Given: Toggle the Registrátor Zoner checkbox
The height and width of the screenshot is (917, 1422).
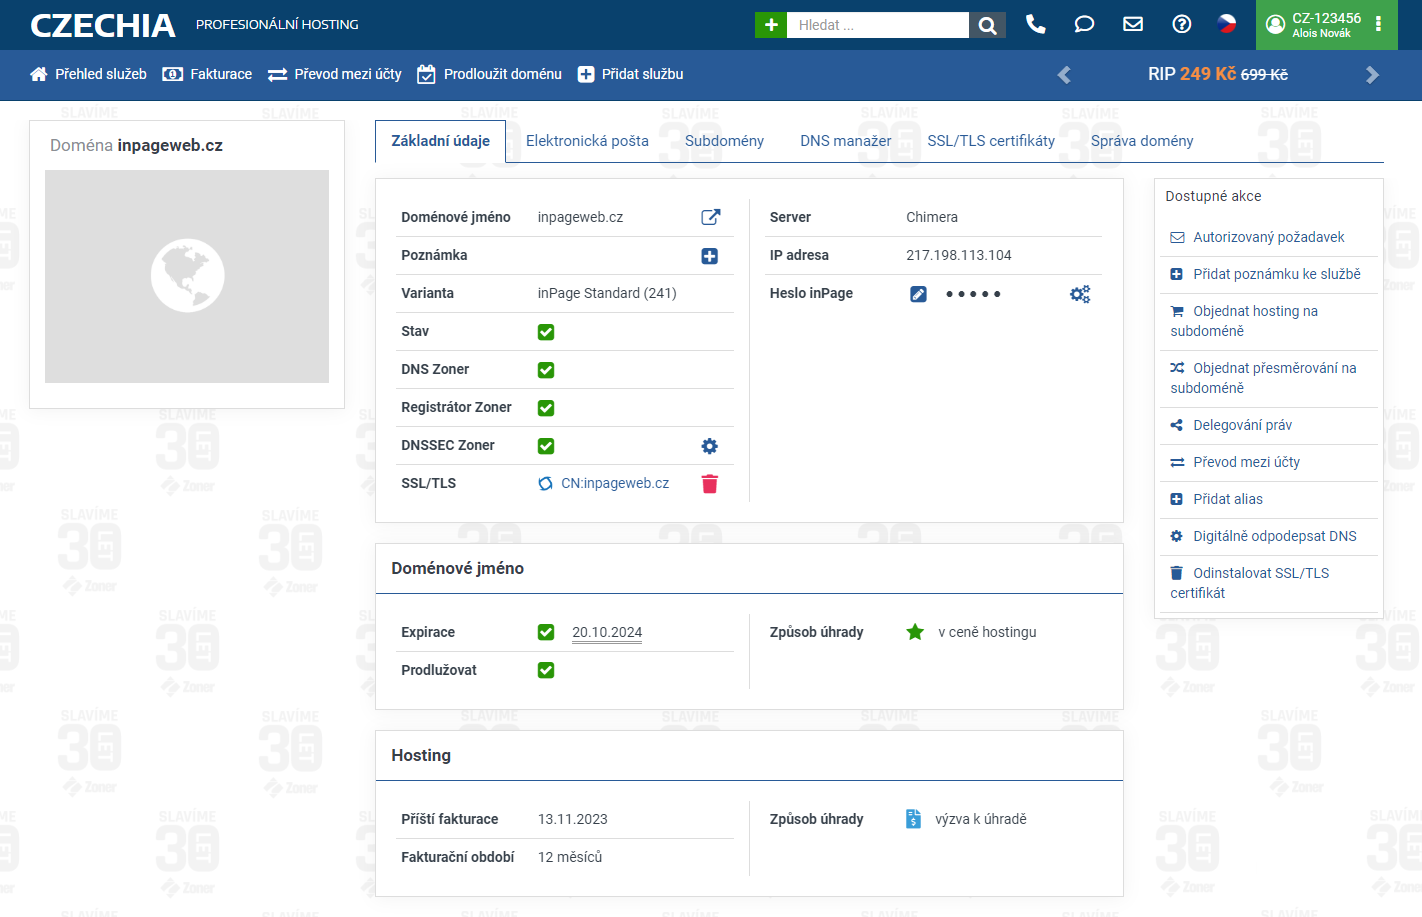Looking at the screenshot, I should (546, 408).
